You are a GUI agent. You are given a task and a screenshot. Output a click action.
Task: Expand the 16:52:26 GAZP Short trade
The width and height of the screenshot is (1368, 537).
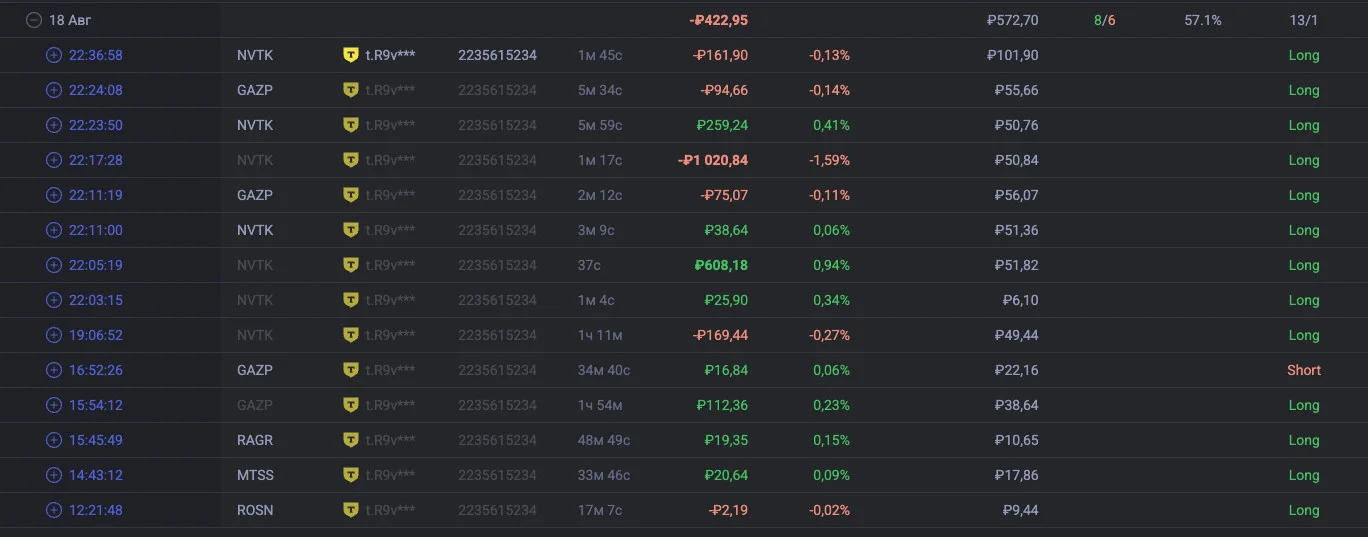(x=54, y=370)
